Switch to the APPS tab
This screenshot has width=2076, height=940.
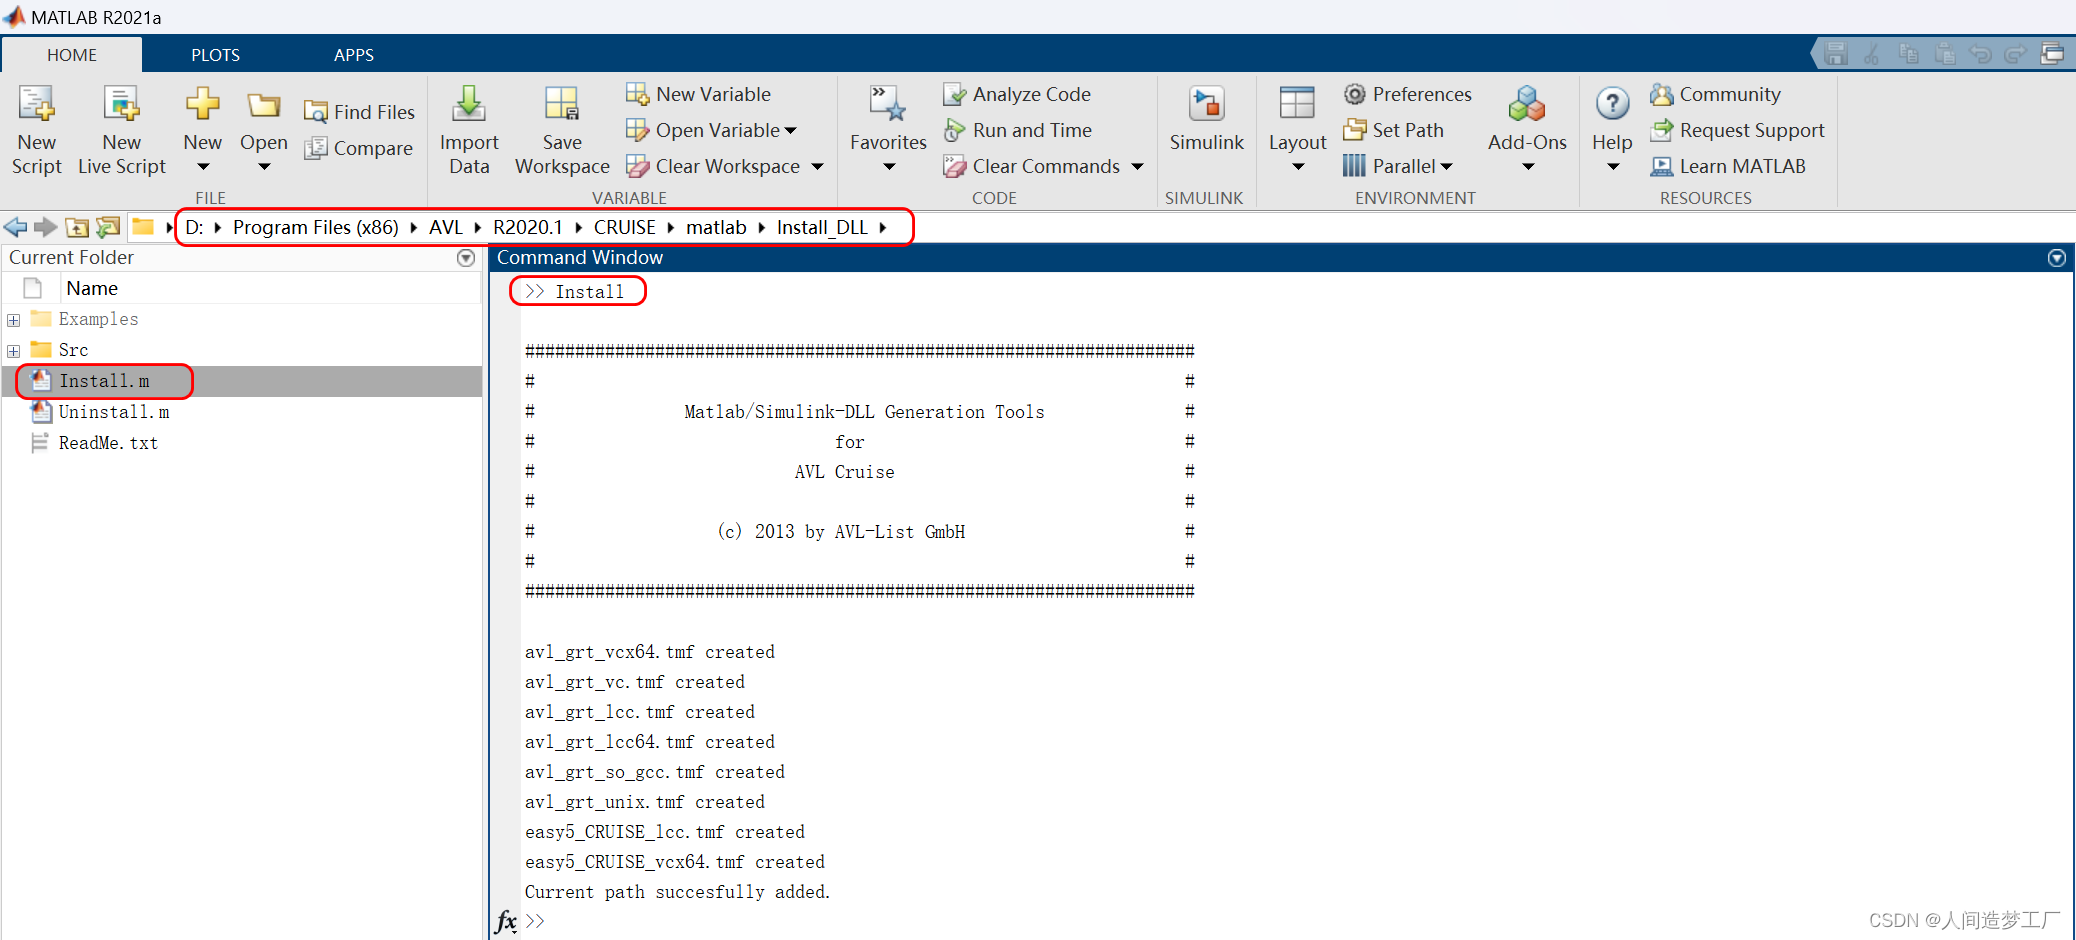coord(354,55)
